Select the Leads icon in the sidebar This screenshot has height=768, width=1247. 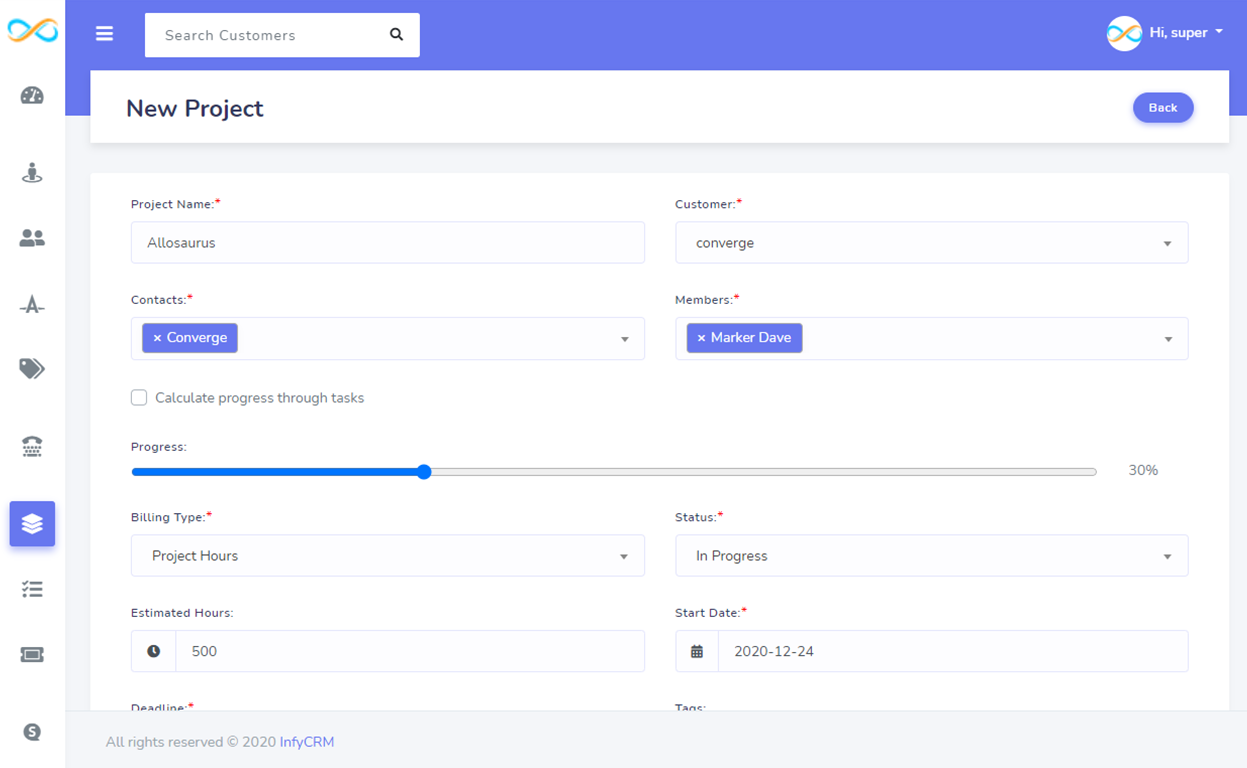[32, 172]
